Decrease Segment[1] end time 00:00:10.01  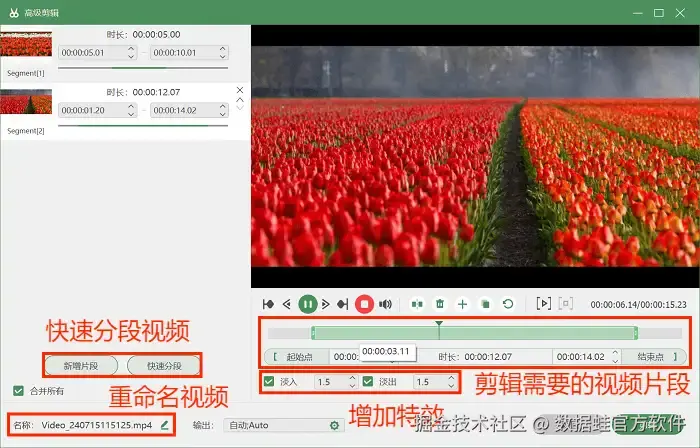(x=223, y=56)
